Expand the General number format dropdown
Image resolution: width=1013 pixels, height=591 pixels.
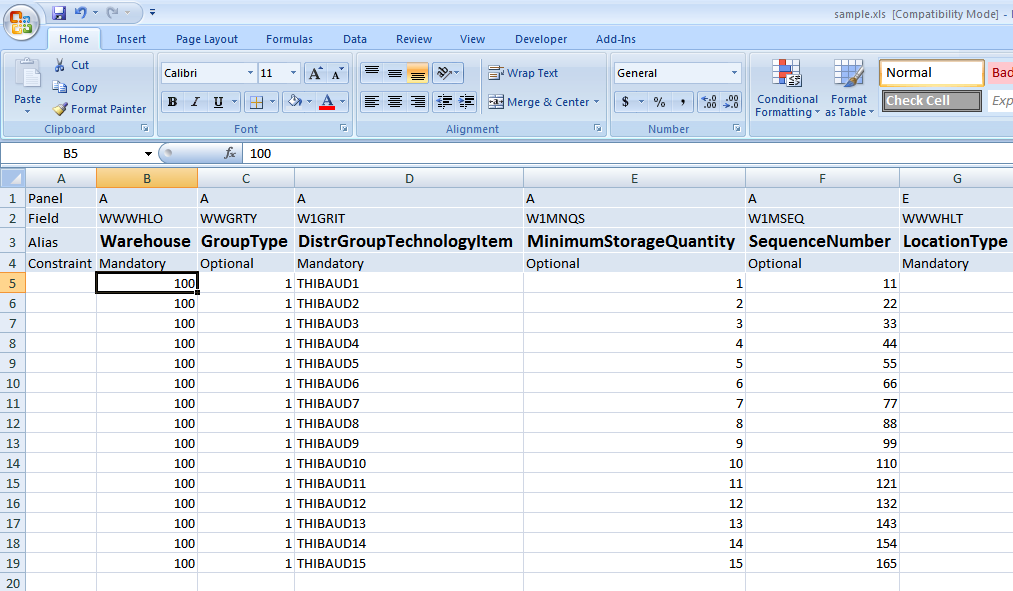(734, 73)
